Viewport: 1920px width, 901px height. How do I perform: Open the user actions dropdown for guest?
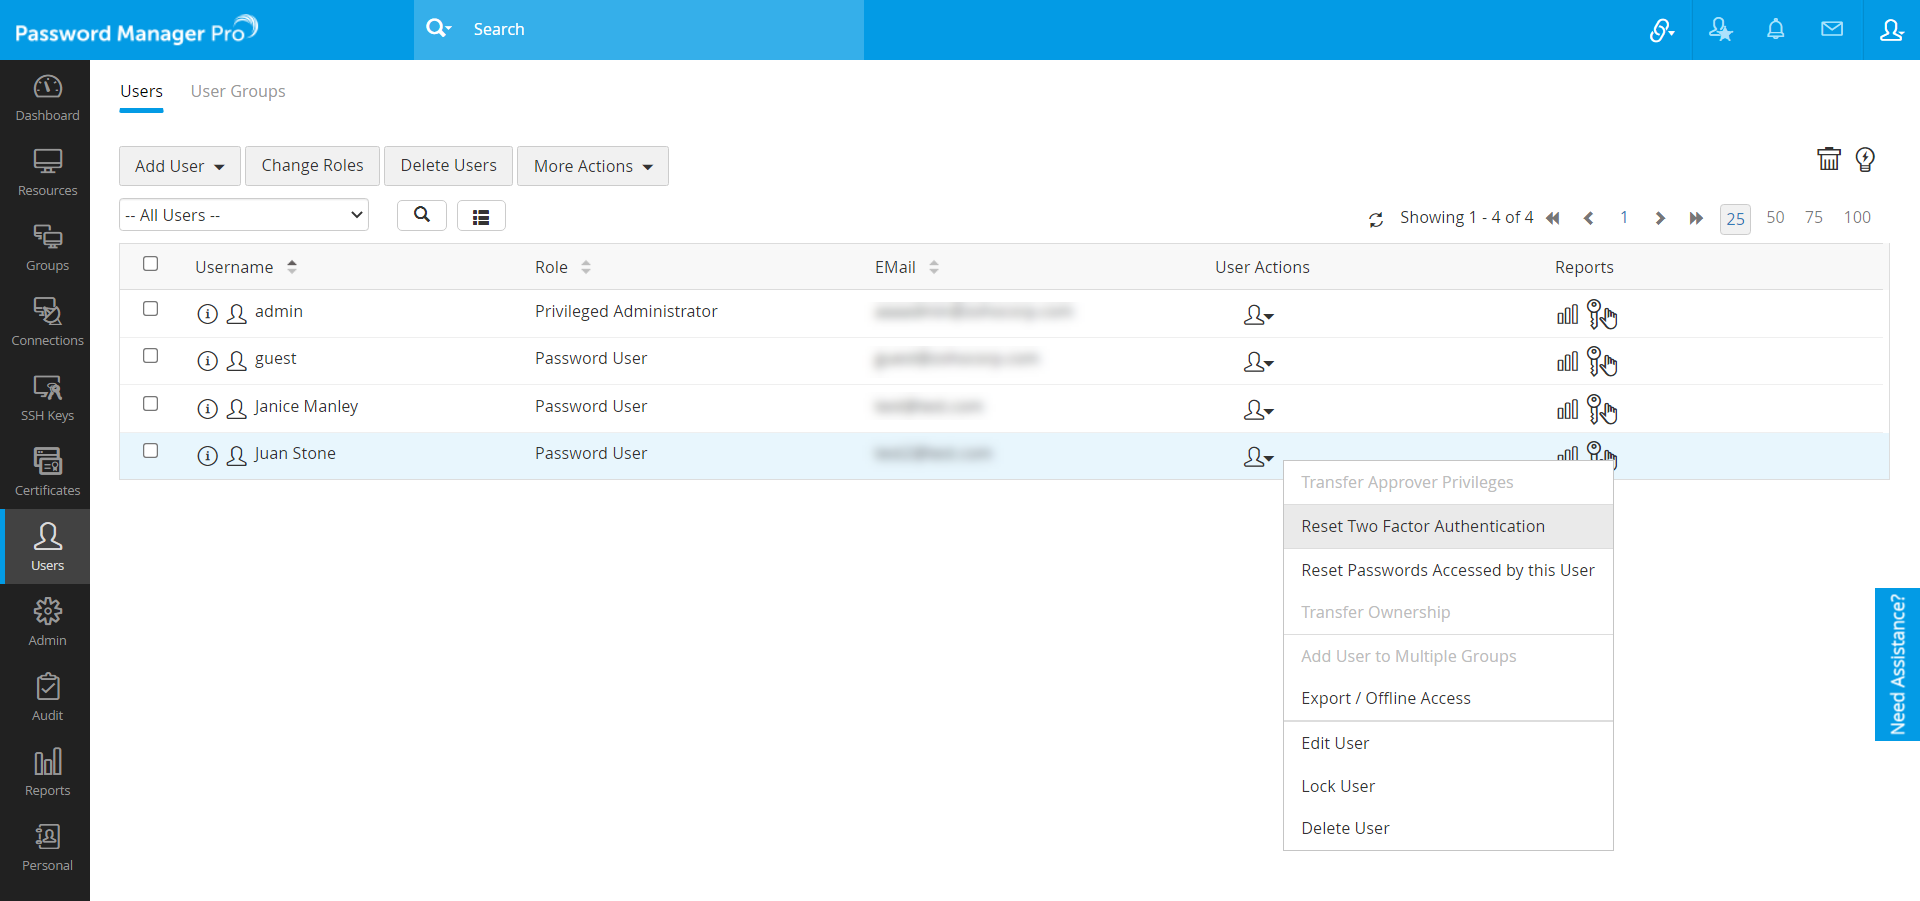[1258, 363]
